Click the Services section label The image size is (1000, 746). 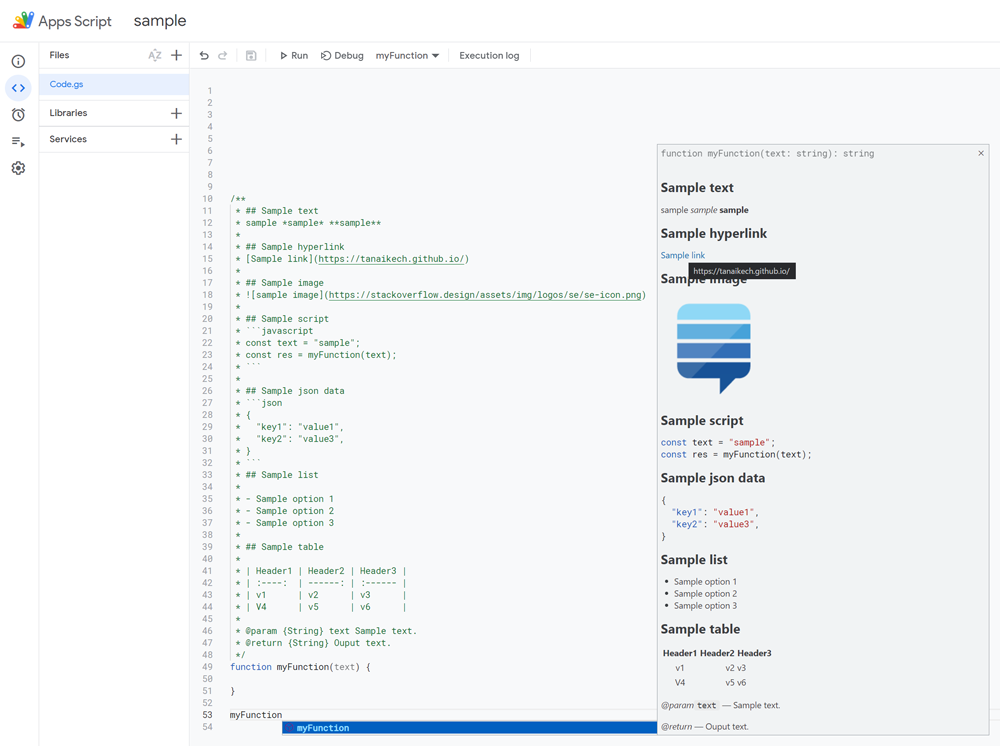[68, 139]
